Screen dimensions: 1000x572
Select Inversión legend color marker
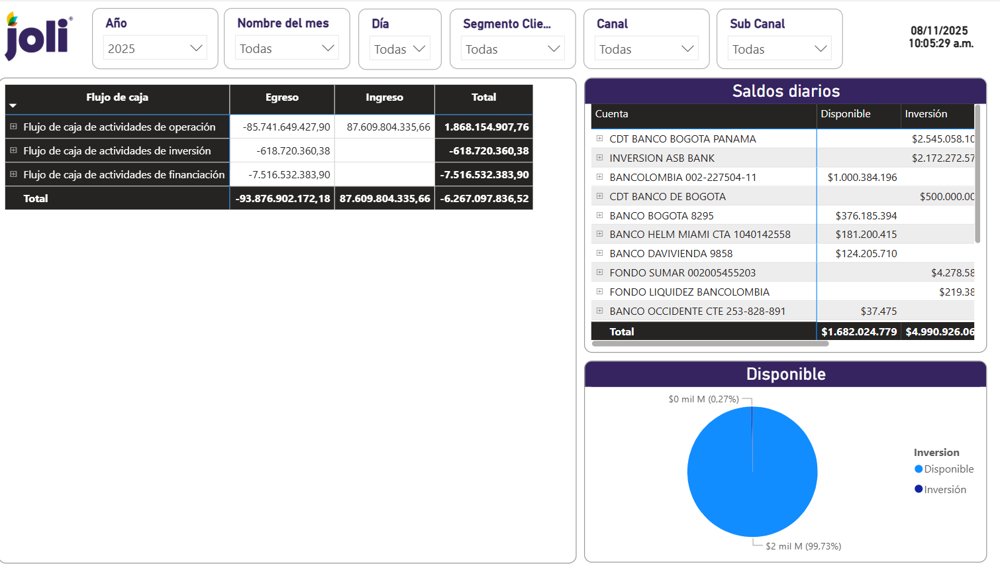[919, 489]
